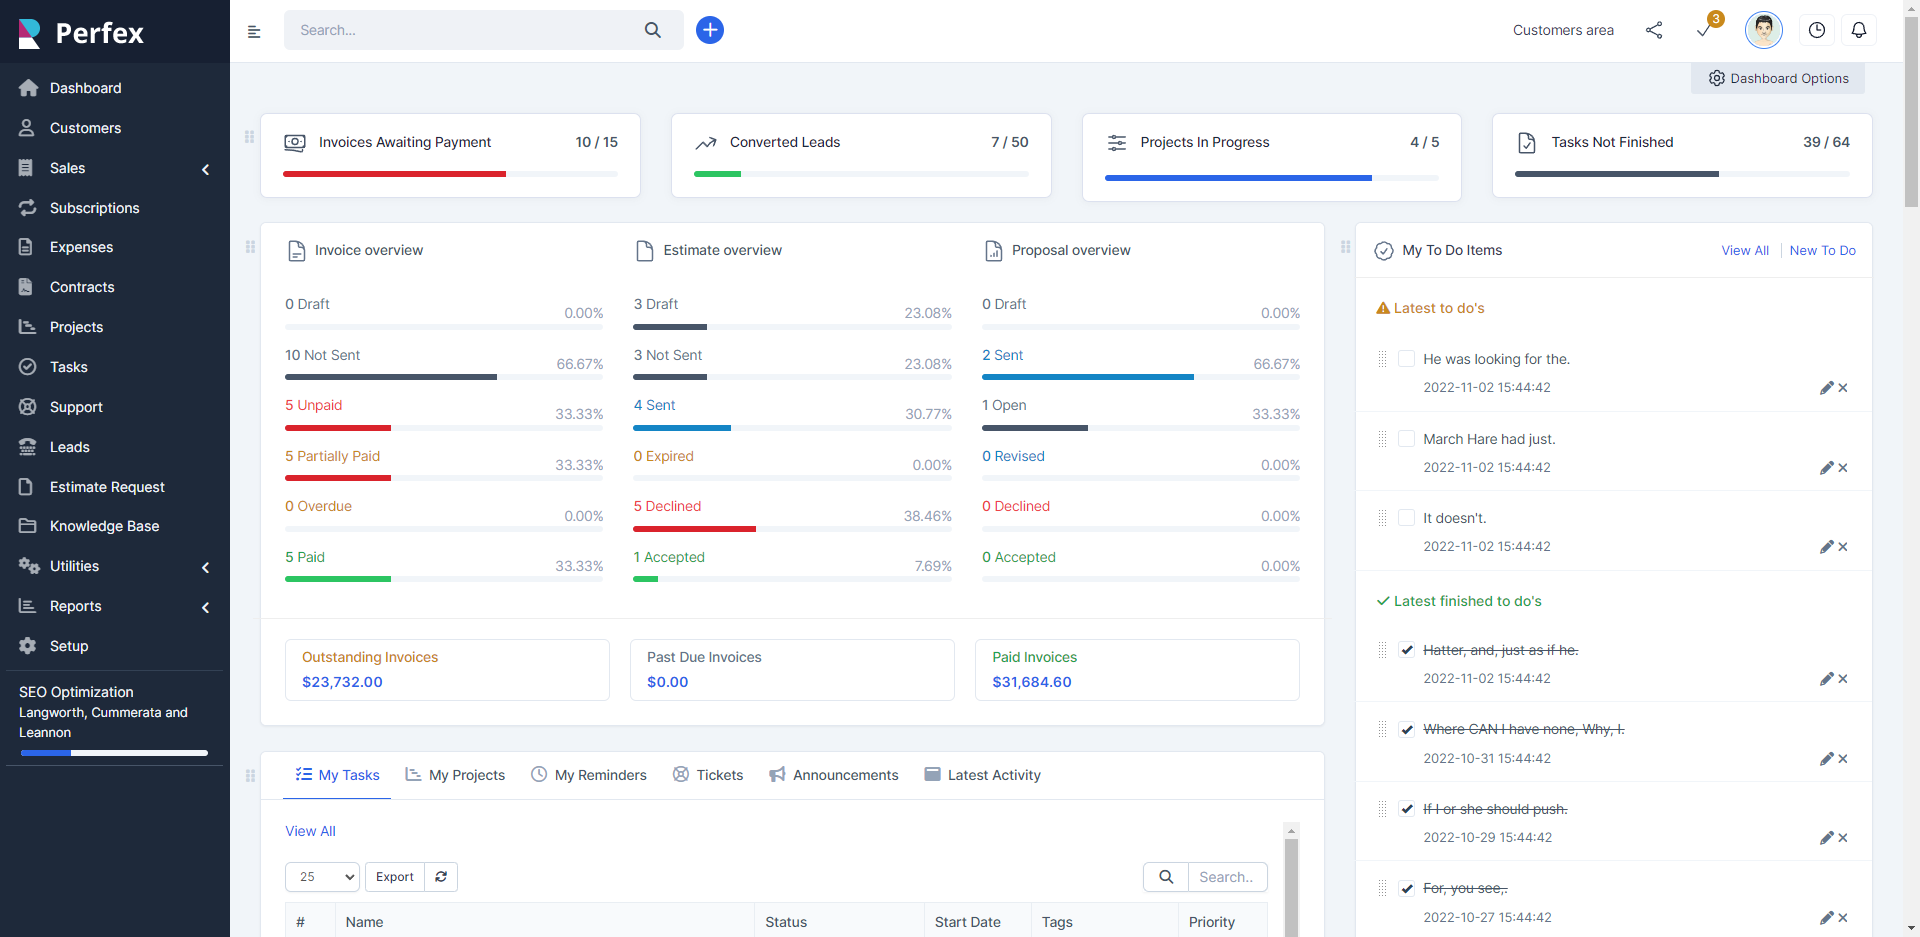Image resolution: width=1920 pixels, height=937 pixels.
Task: Open the notifications bell icon
Action: pyautogui.click(x=1858, y=30)
